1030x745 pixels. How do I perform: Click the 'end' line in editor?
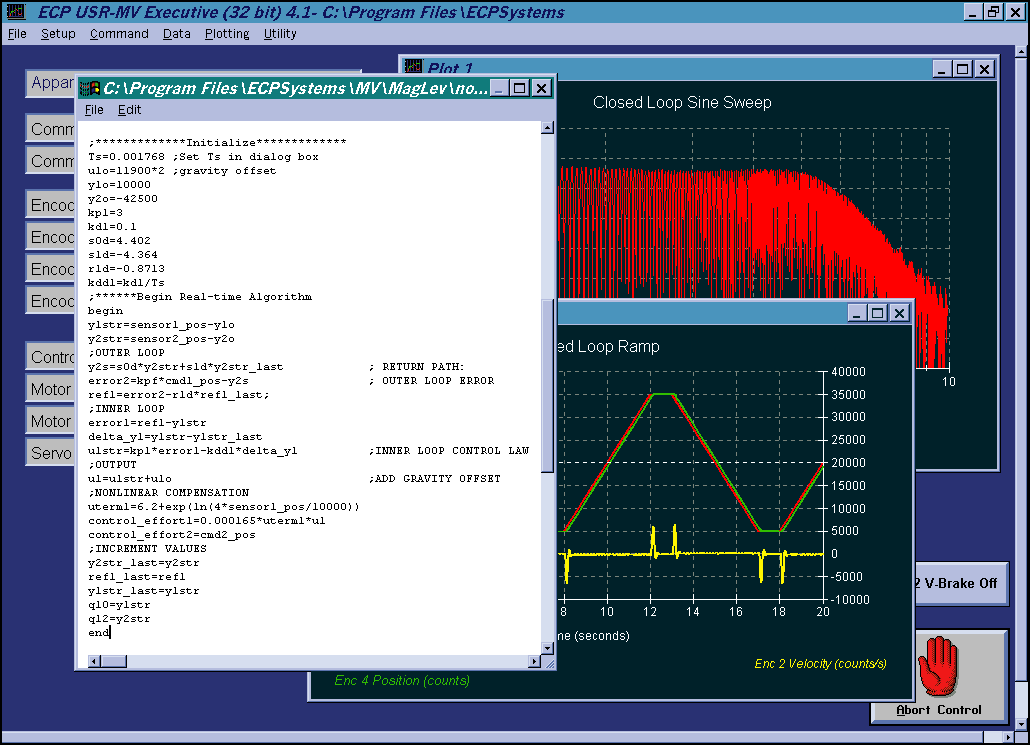[99, 633]
